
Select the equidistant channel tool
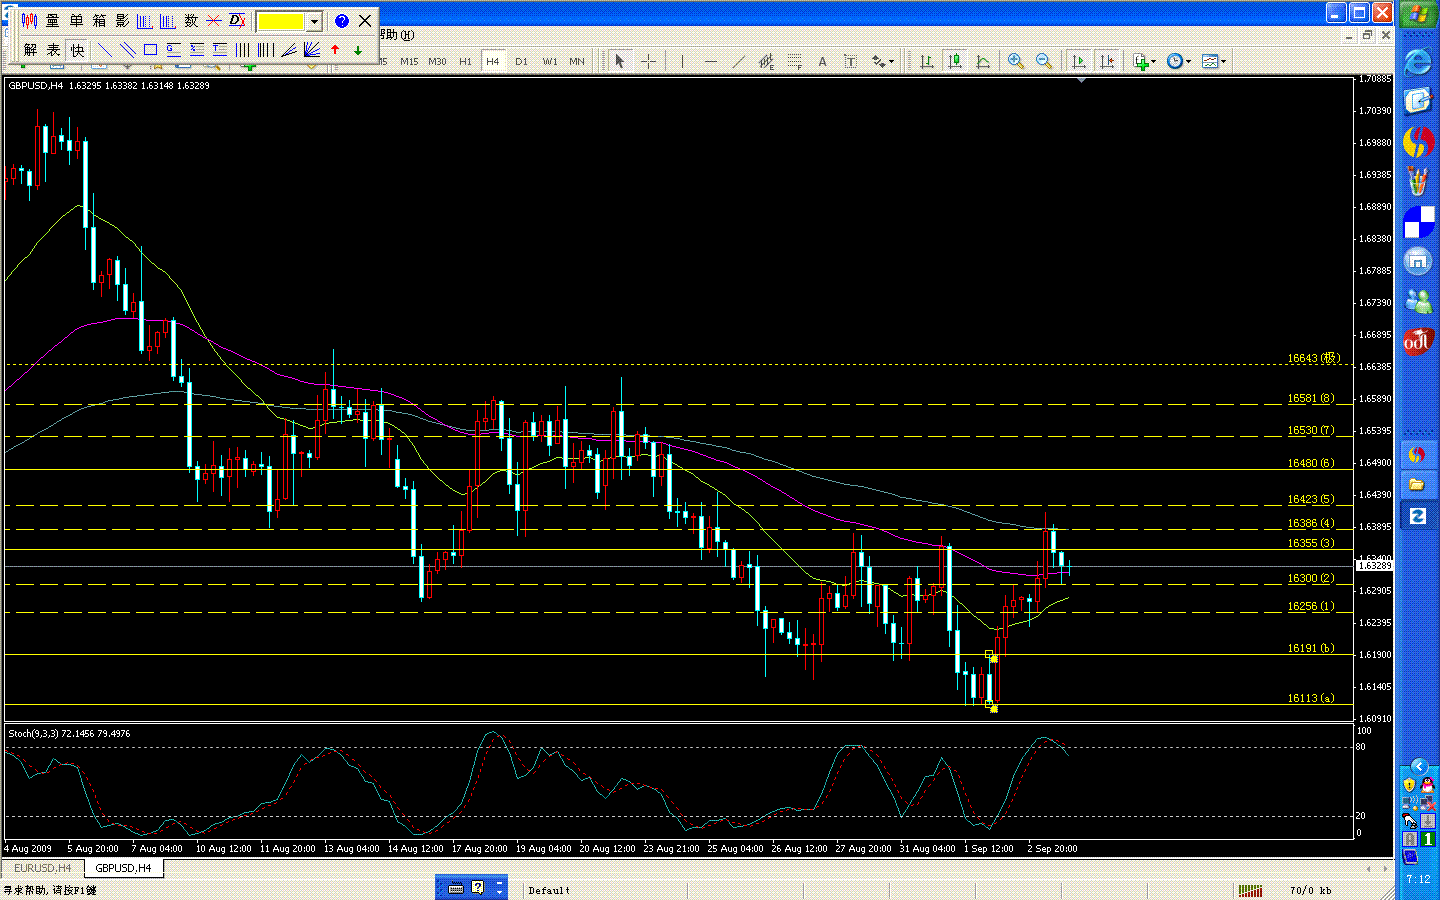coord(766,61)
